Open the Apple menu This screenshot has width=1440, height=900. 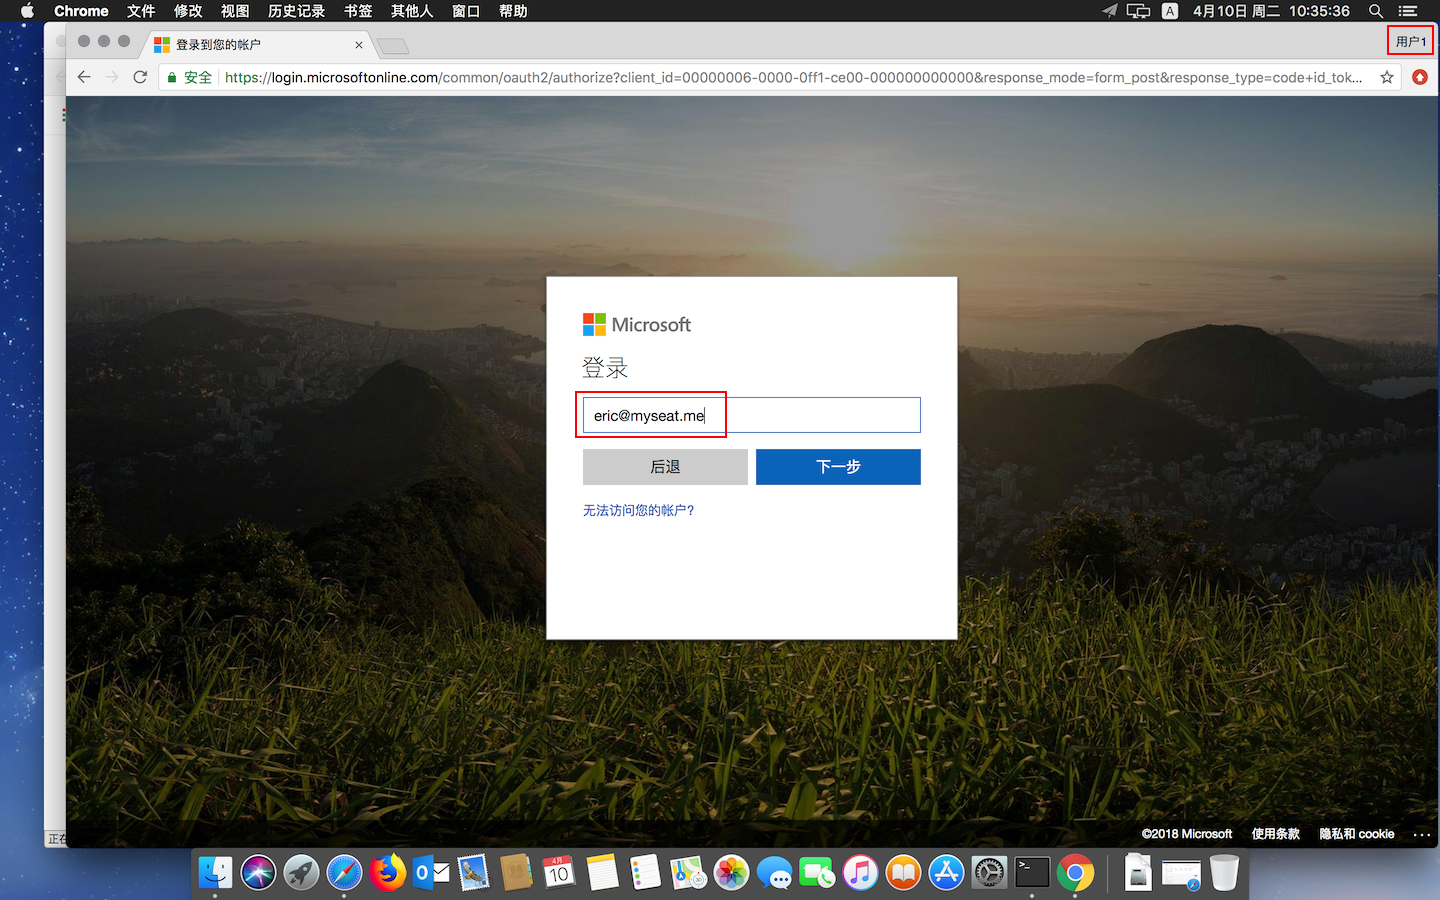[x=27, y=11]
